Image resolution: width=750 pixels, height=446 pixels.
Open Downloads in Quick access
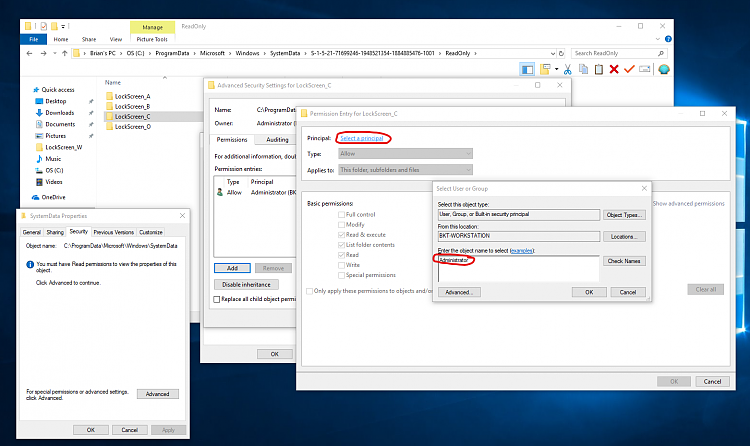point(59,113)
